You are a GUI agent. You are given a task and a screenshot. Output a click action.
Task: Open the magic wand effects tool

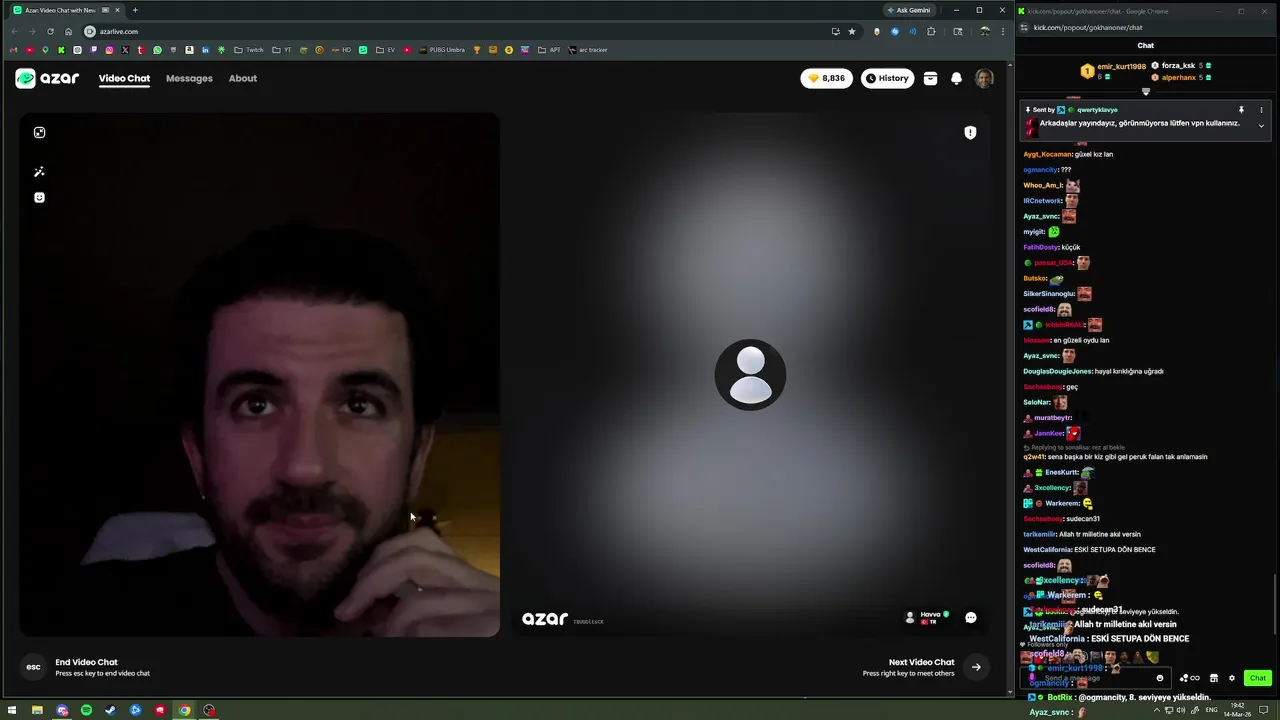[39, 172]
